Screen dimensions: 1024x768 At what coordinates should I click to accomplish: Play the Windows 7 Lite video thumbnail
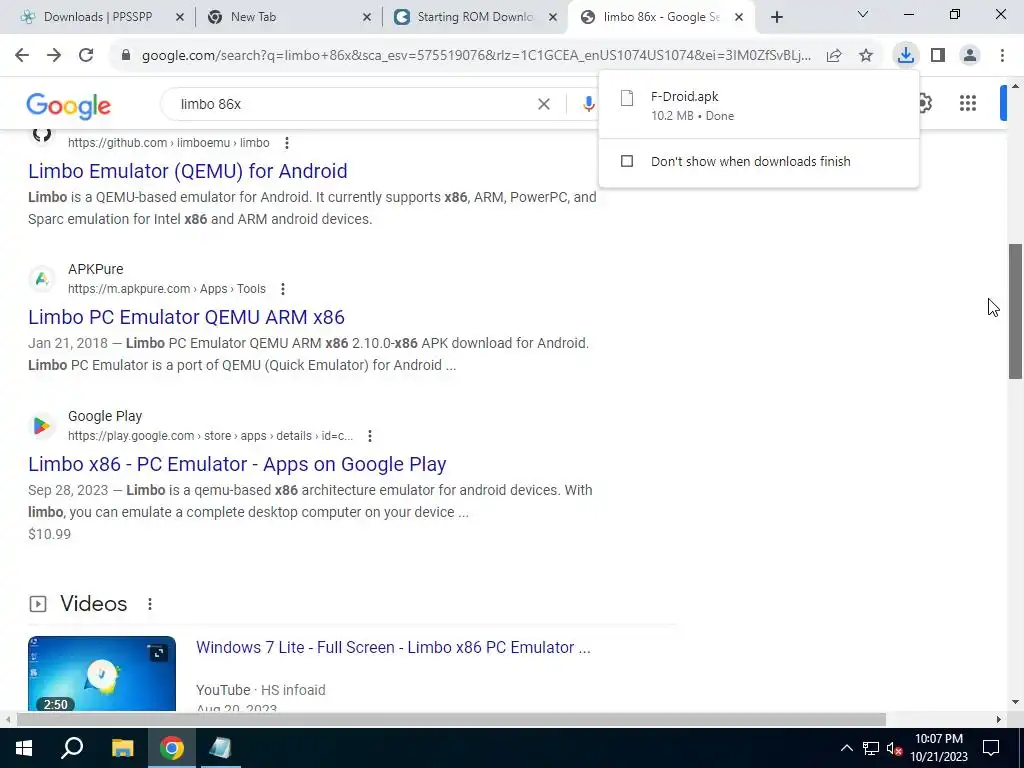coord(102,673)
